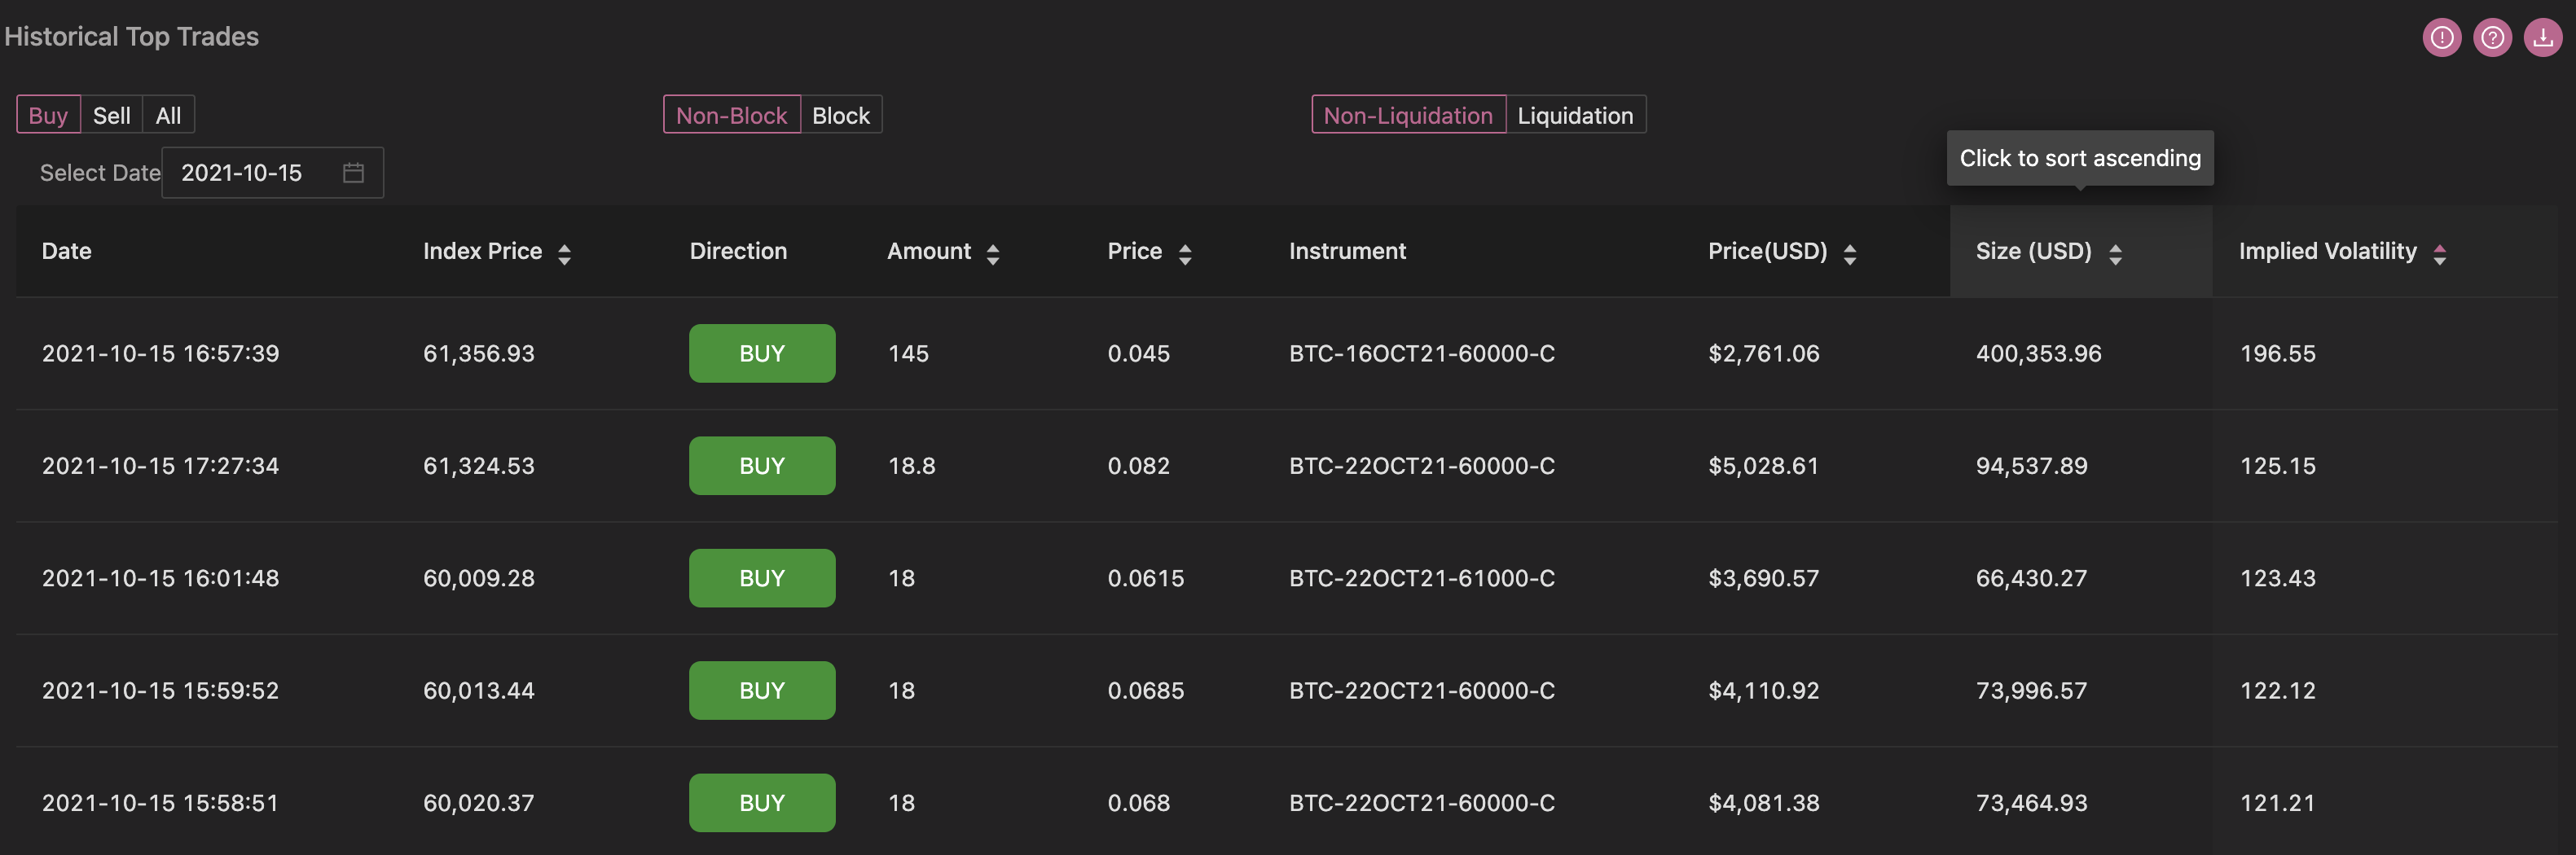Sort by Implied Volatility arrows
This screenshot has width=2576, height=855.
(x=2440, y=254)
